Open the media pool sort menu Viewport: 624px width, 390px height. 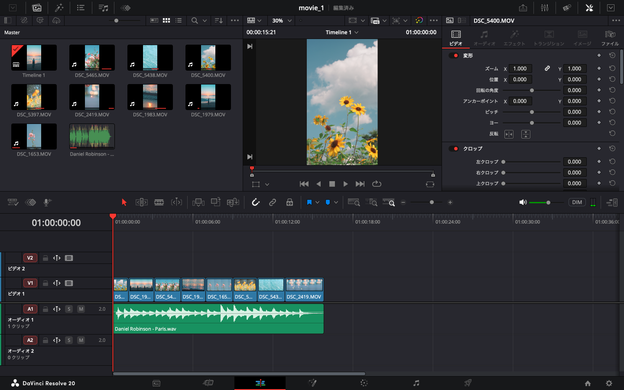point(218,21)
